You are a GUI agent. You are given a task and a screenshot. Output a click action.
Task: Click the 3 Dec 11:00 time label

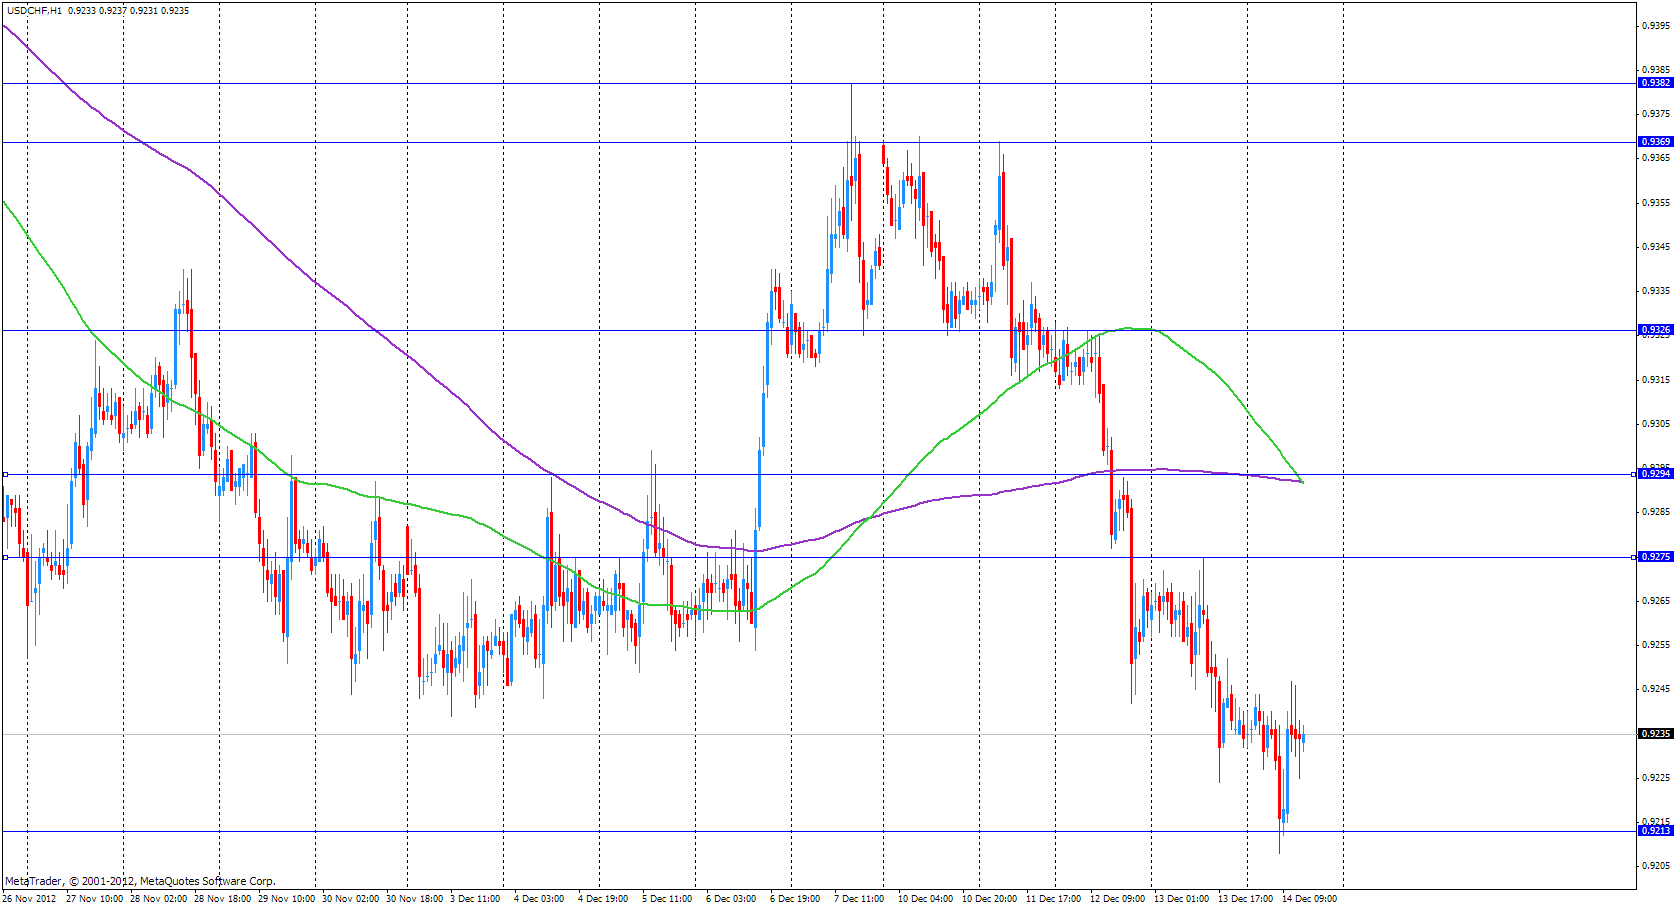tap(475, 899)
